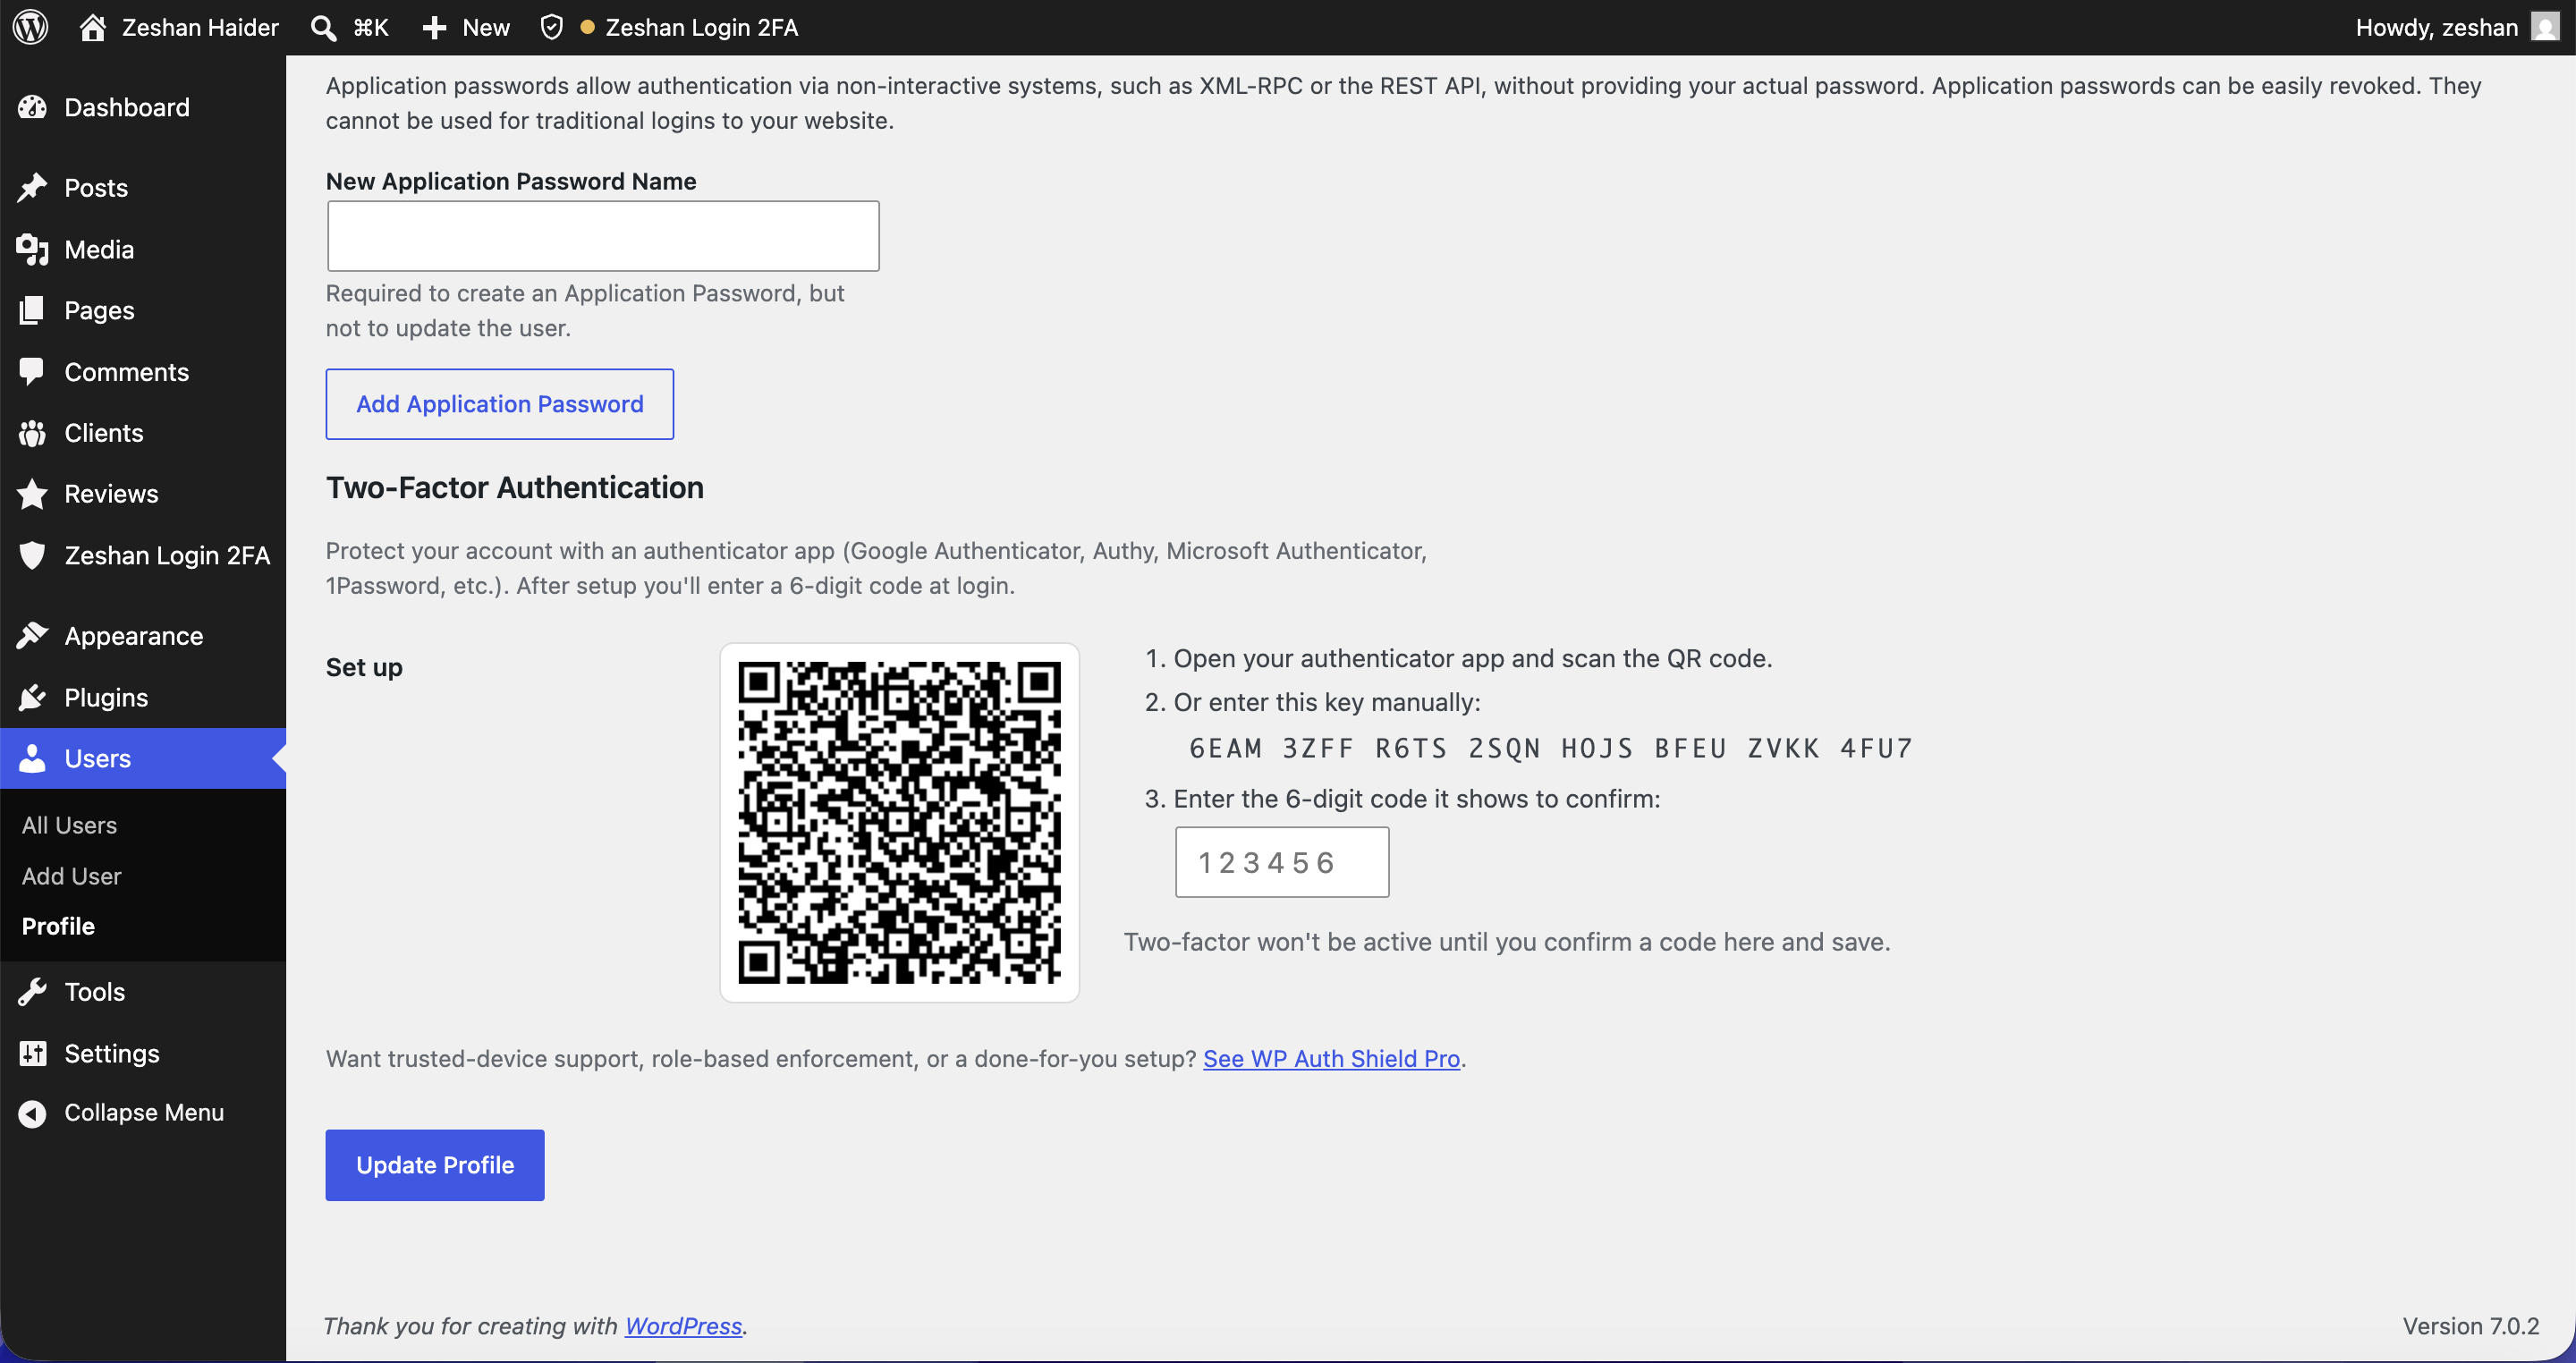The height and width of the screenshot is (1363, 2576).
Task: Open Zeshan Login 2FA in admin bar
Action: [701, 28]
